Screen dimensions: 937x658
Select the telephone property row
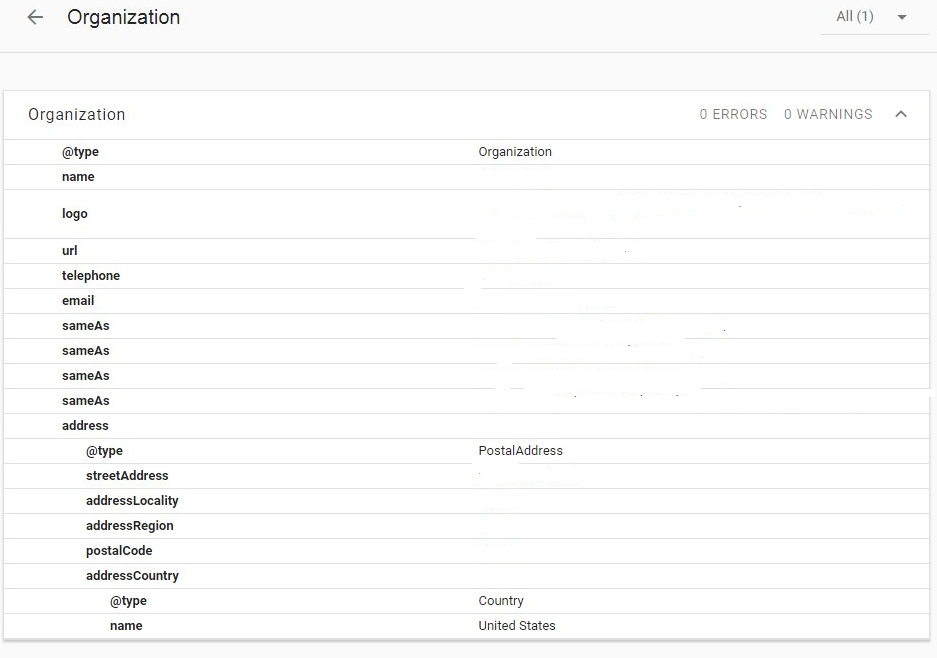point(91,276)
